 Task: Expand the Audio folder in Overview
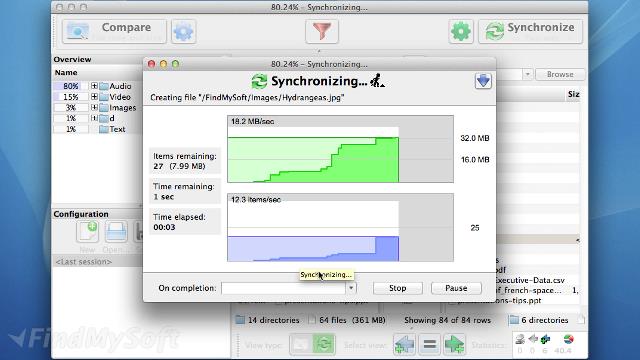[94, 86]
